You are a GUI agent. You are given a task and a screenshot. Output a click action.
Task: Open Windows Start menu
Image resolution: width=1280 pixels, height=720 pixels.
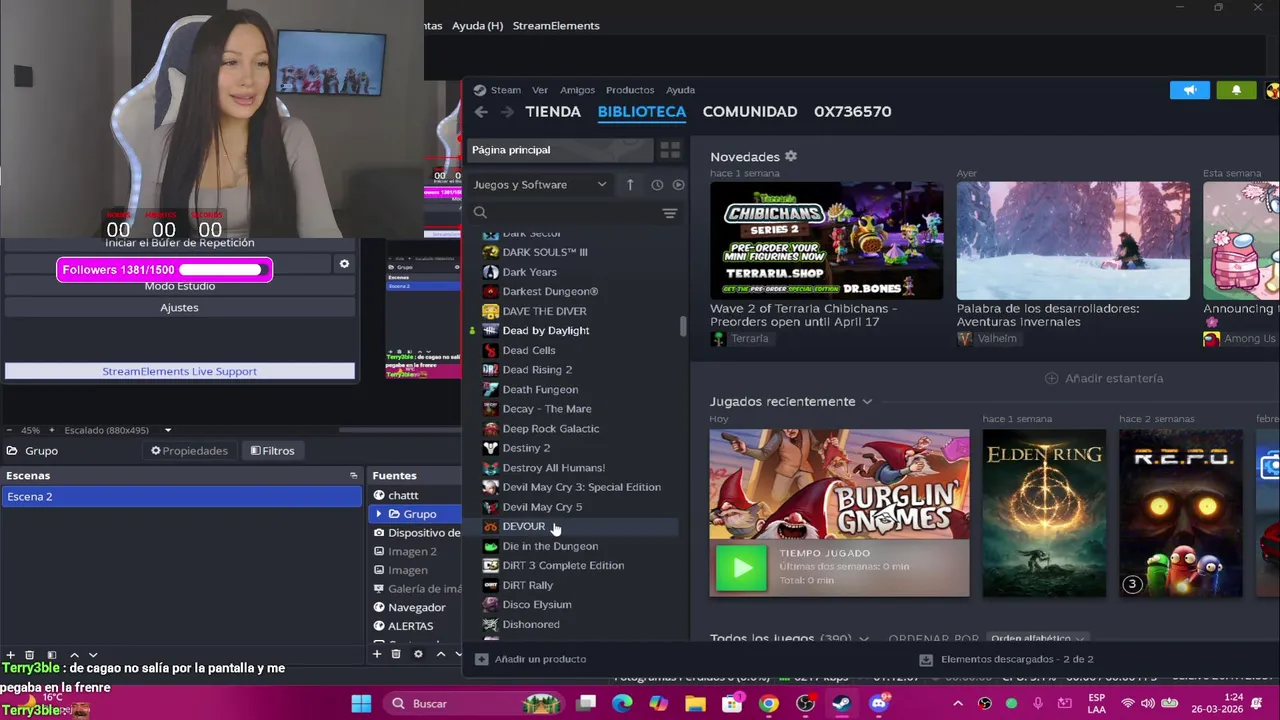[x=361, y=704]
